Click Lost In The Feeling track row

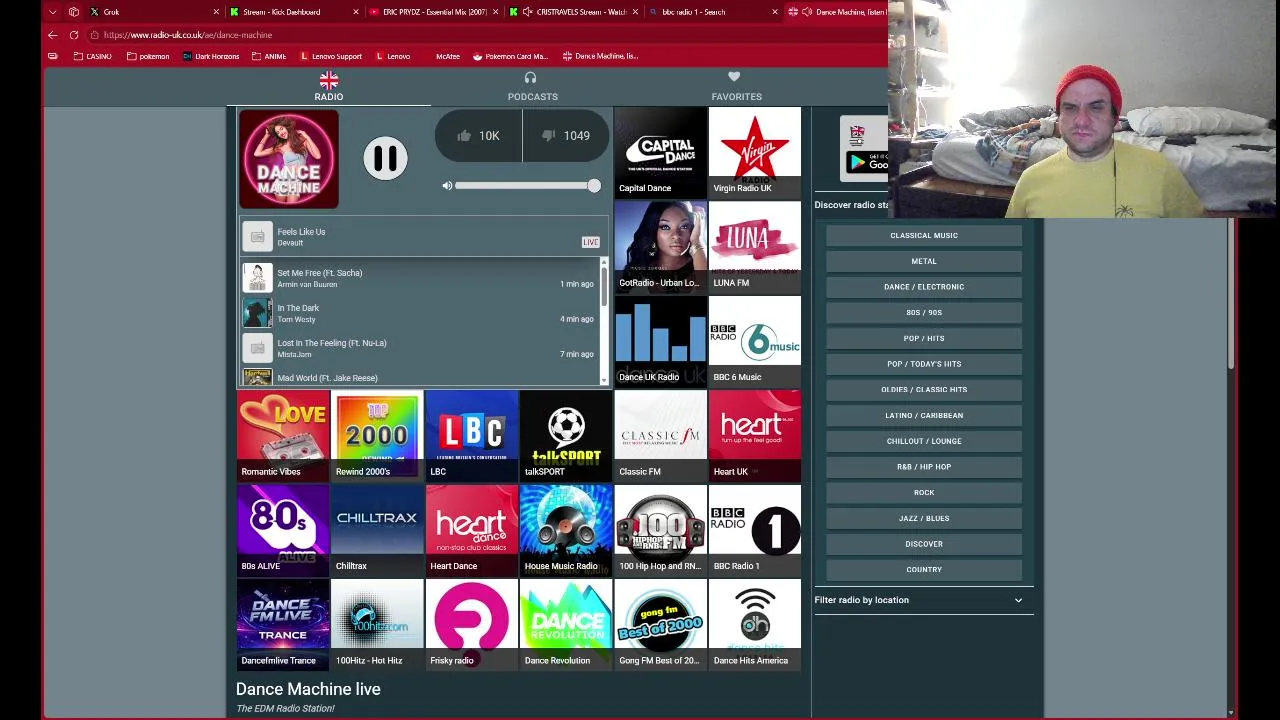click(419, 348)
